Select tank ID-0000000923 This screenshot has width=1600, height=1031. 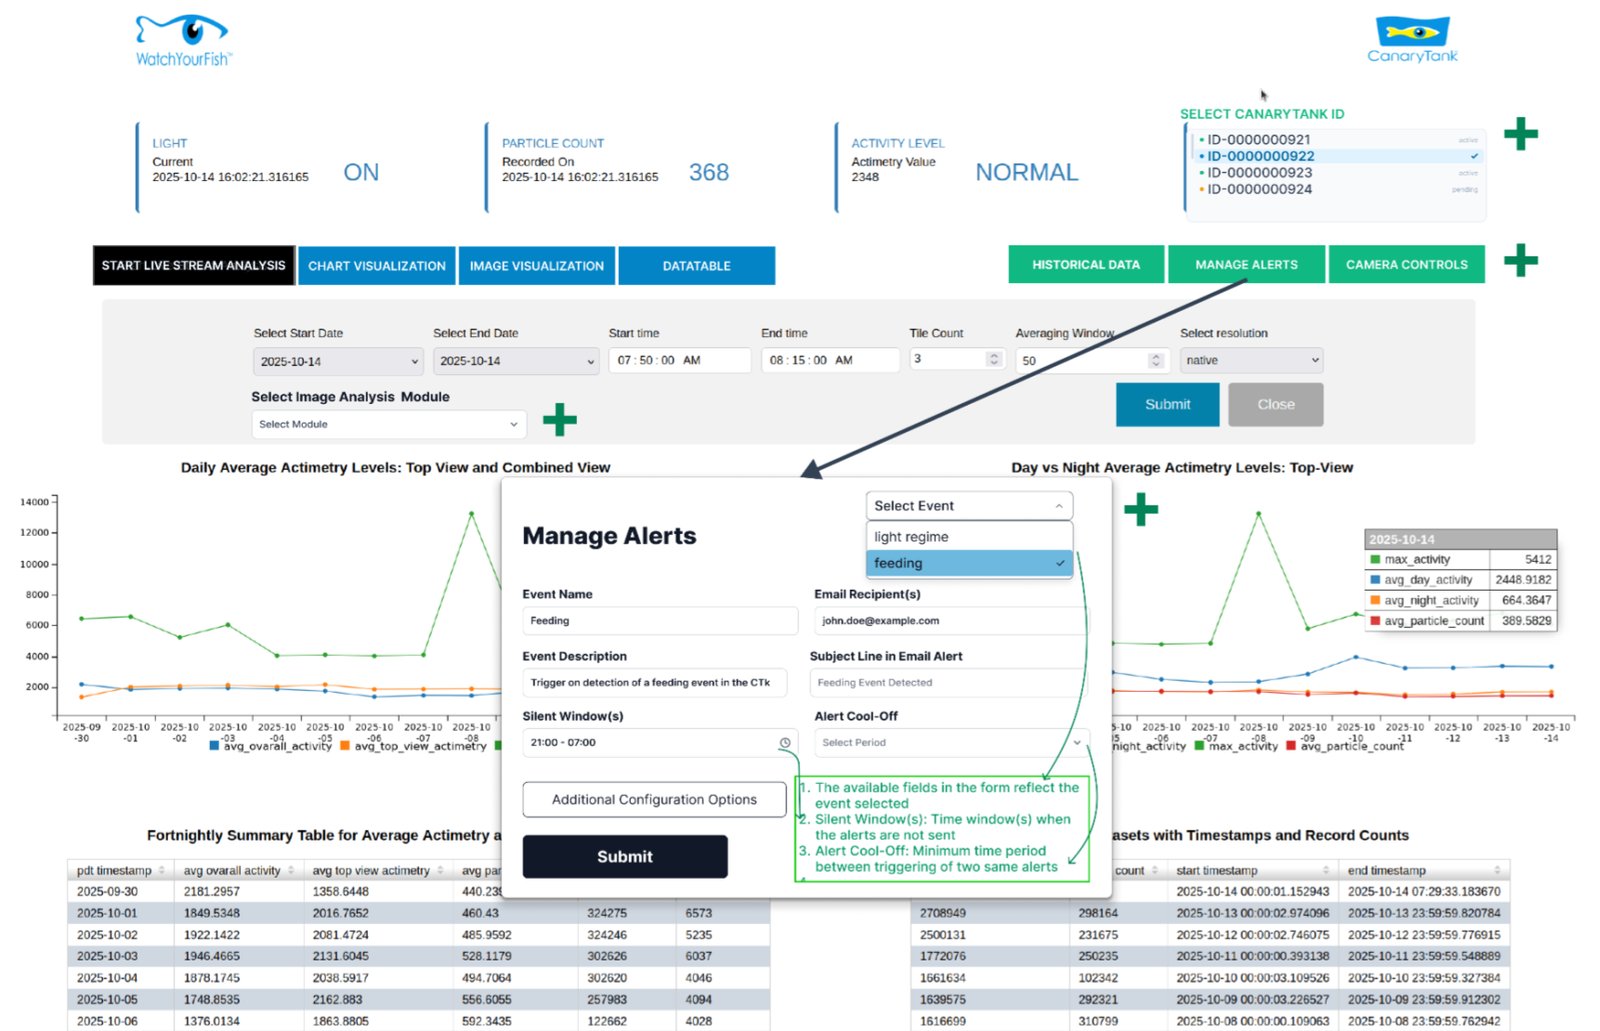pyautogui.click(x=1338, y=173)
